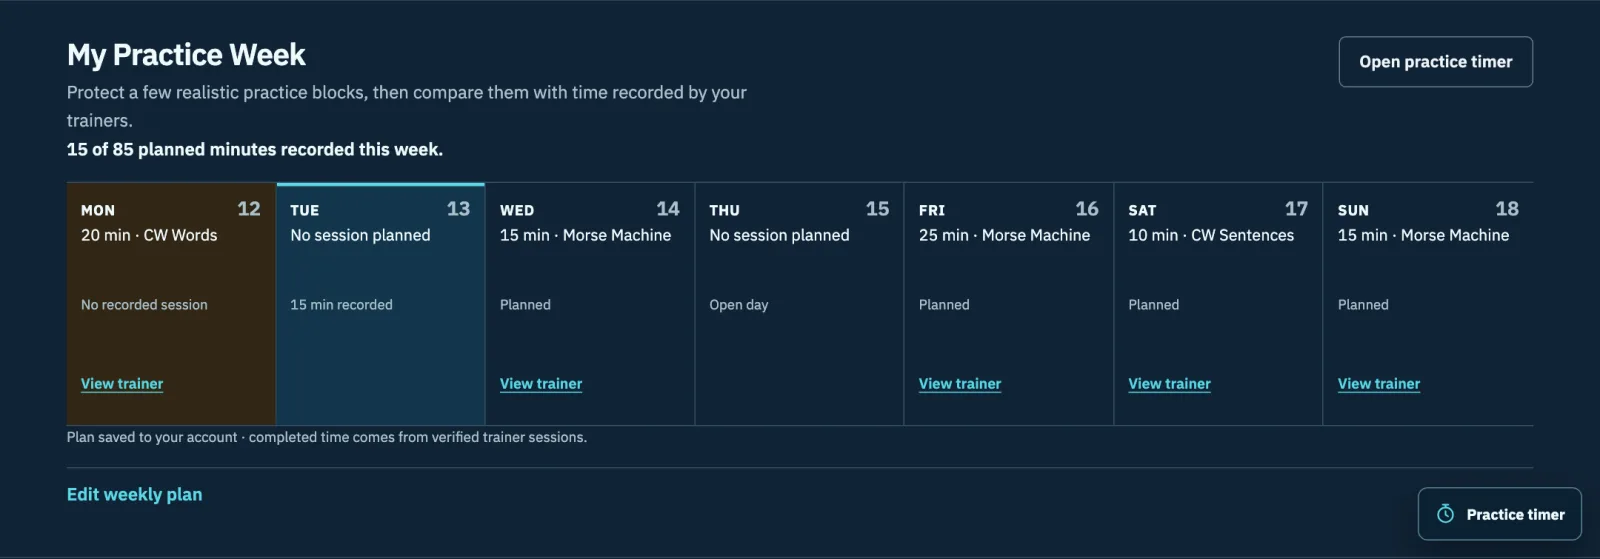Click the 'My Practice Week' heading
The height and width of the screenshot is (559, 1600).
(186, 55)
